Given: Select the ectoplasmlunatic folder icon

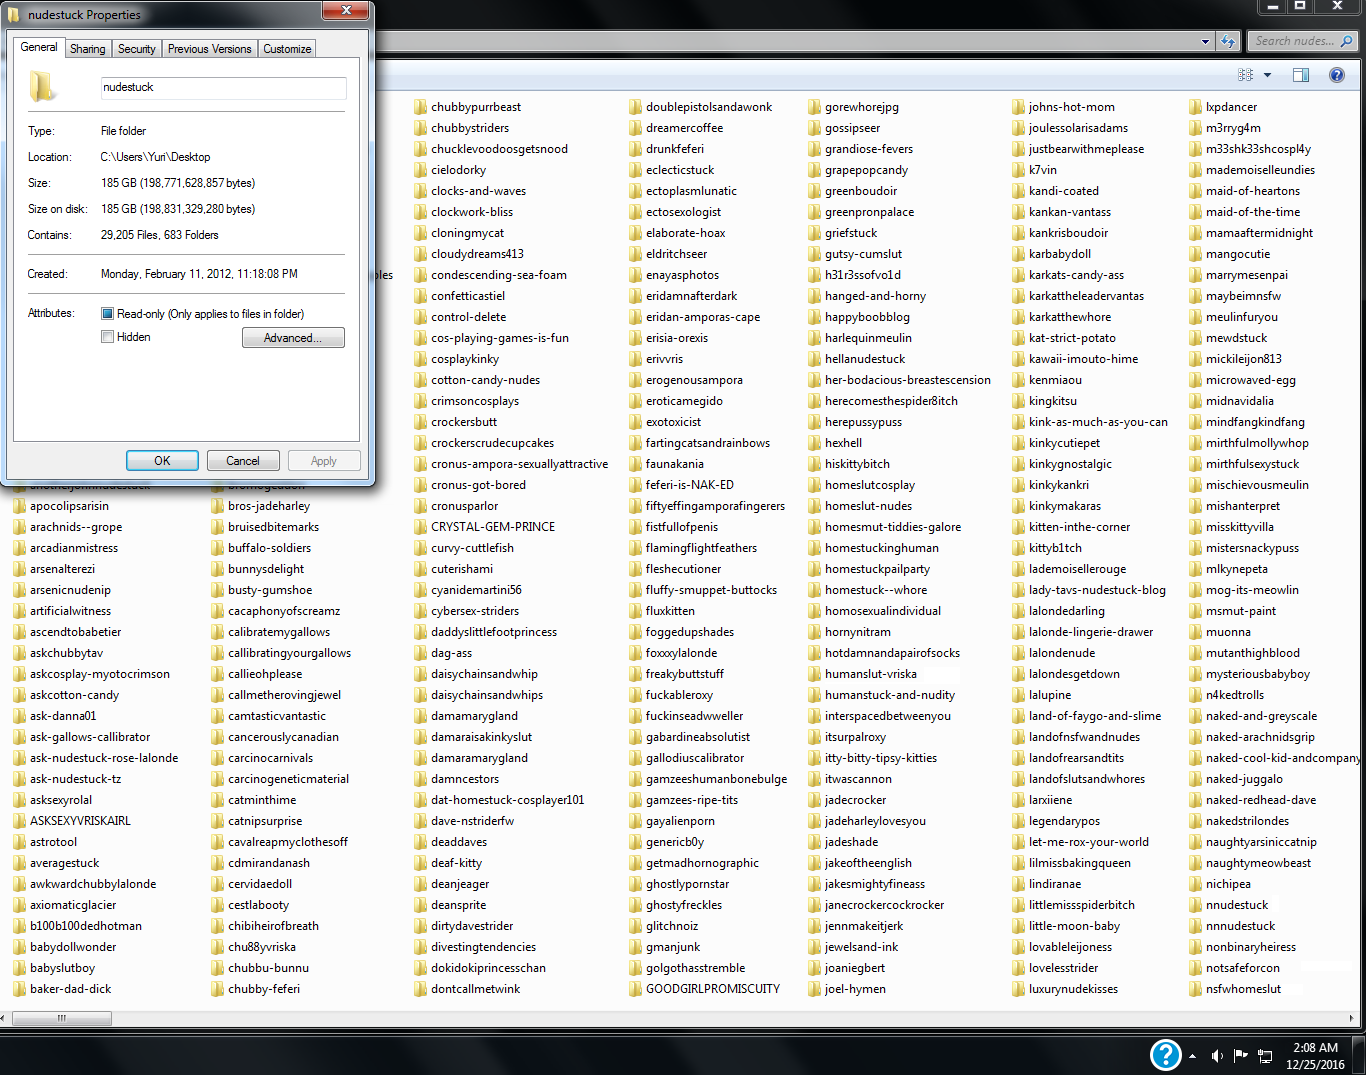Looking at the screenshot, I should (x=636, y=191).
